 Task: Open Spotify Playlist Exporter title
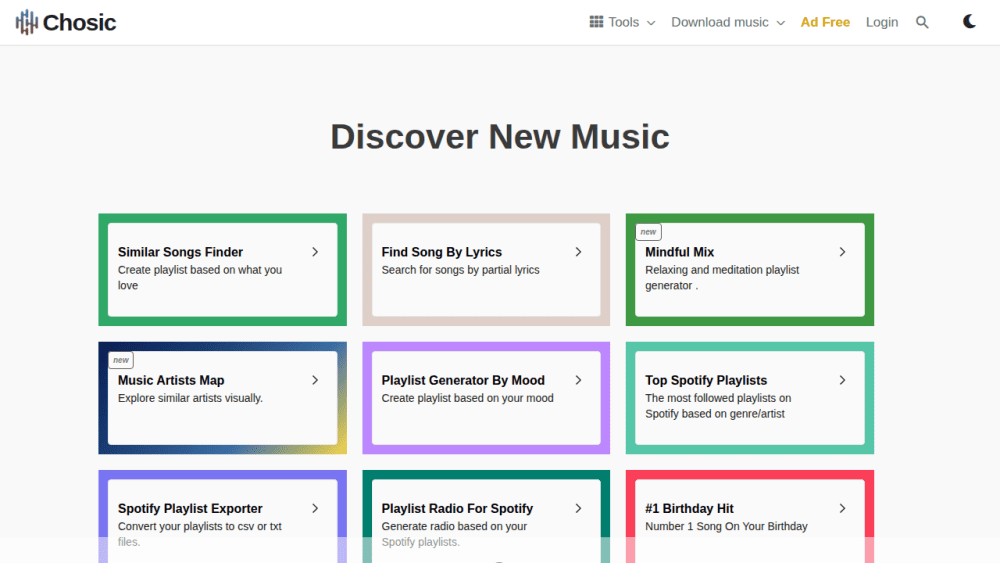pos(190,508)
